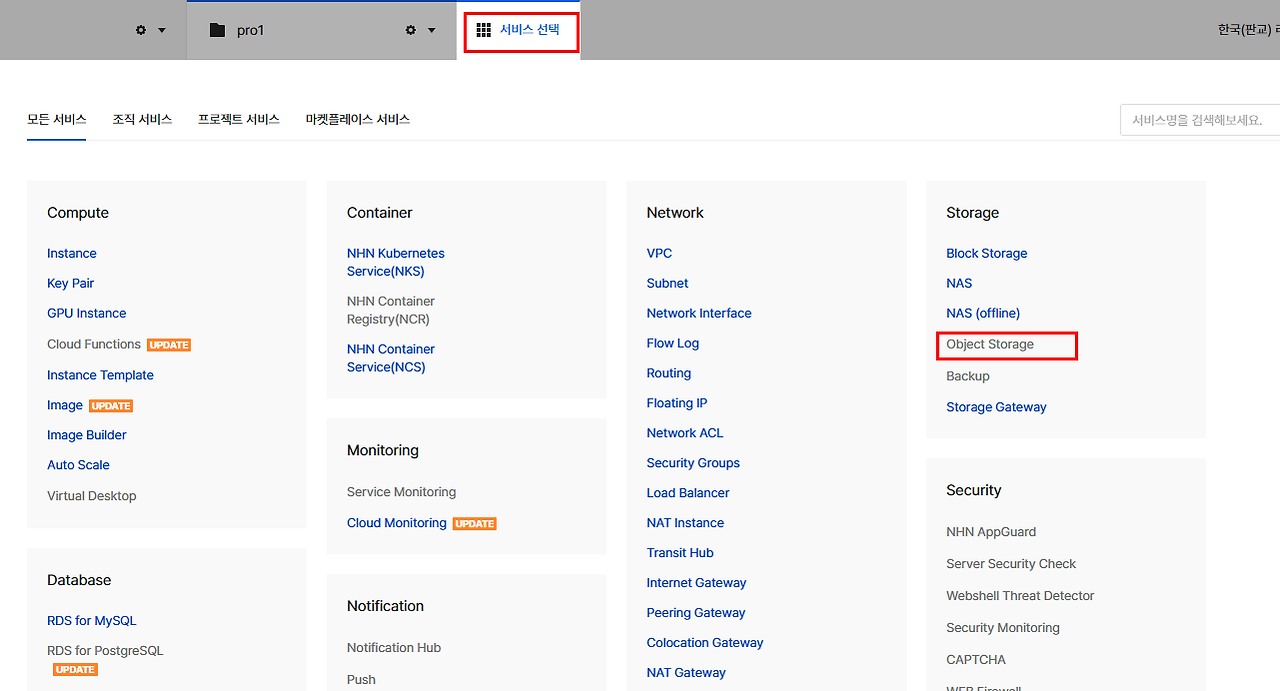
Task: Open Service Monitoring
Action: pos(401,492)
